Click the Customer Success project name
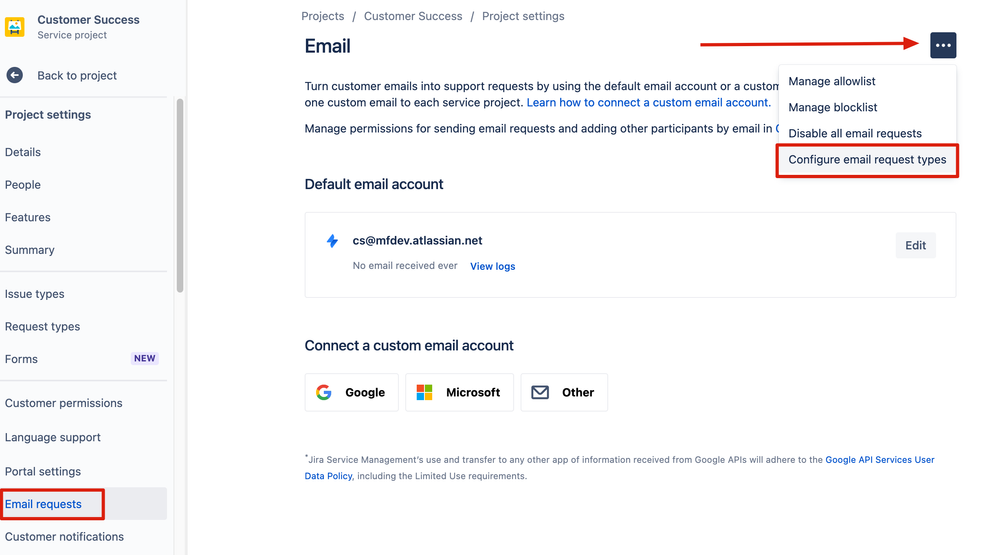 pyautogui.click(x=88, y=20)
